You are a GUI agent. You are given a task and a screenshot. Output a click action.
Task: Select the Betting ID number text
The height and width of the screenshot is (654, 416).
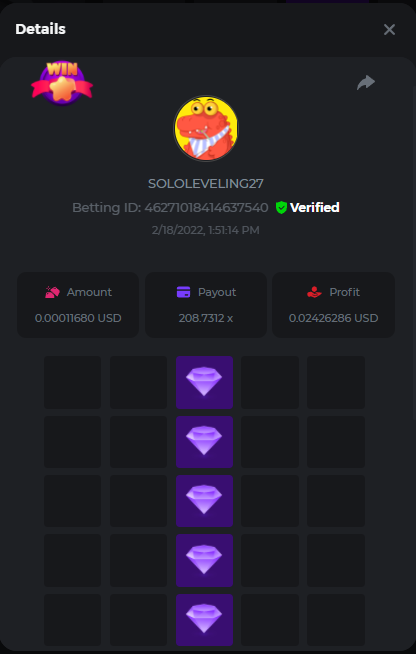pos(206,207)
